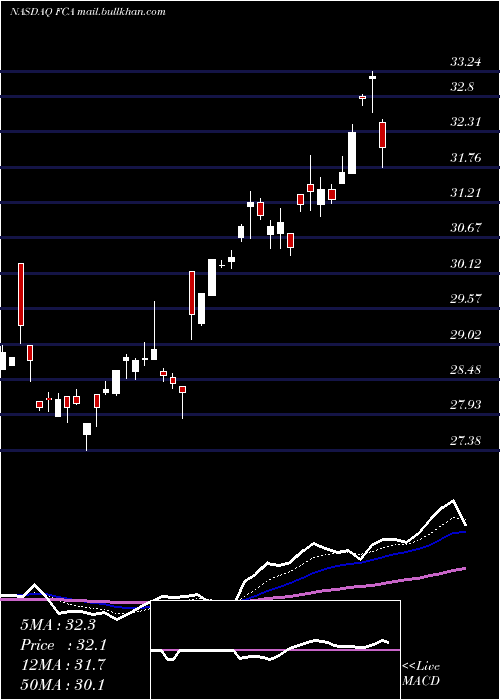
Task: Click the 31.76 price level label
Action: point(466,157)
